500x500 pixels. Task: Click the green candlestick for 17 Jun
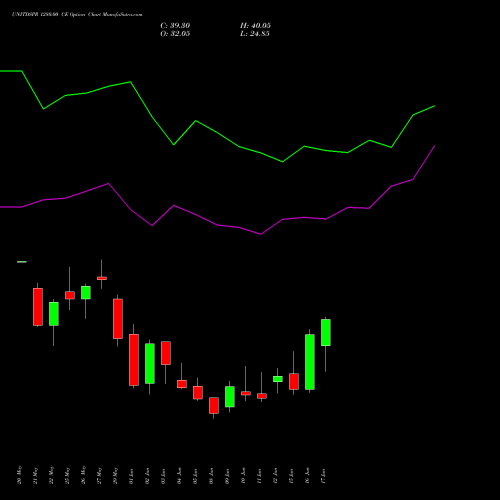[326, 332]
